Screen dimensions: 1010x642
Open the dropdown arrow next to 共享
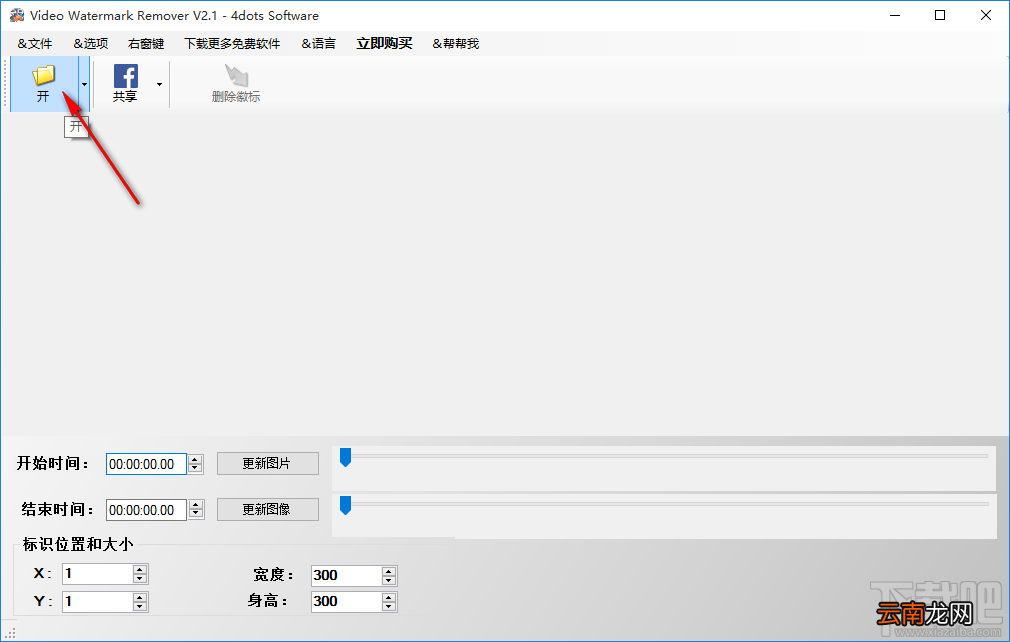point(159,84)
